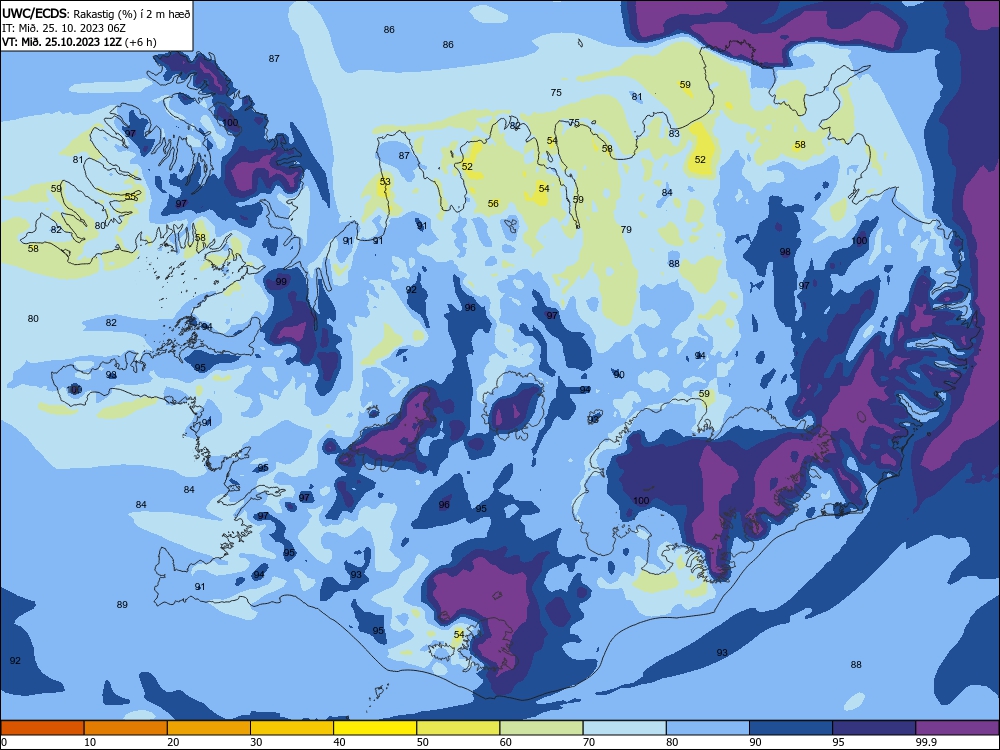Click the legend label '50'
The height and width of the screenshot is (750, 1000).
[x=422, y=742]
